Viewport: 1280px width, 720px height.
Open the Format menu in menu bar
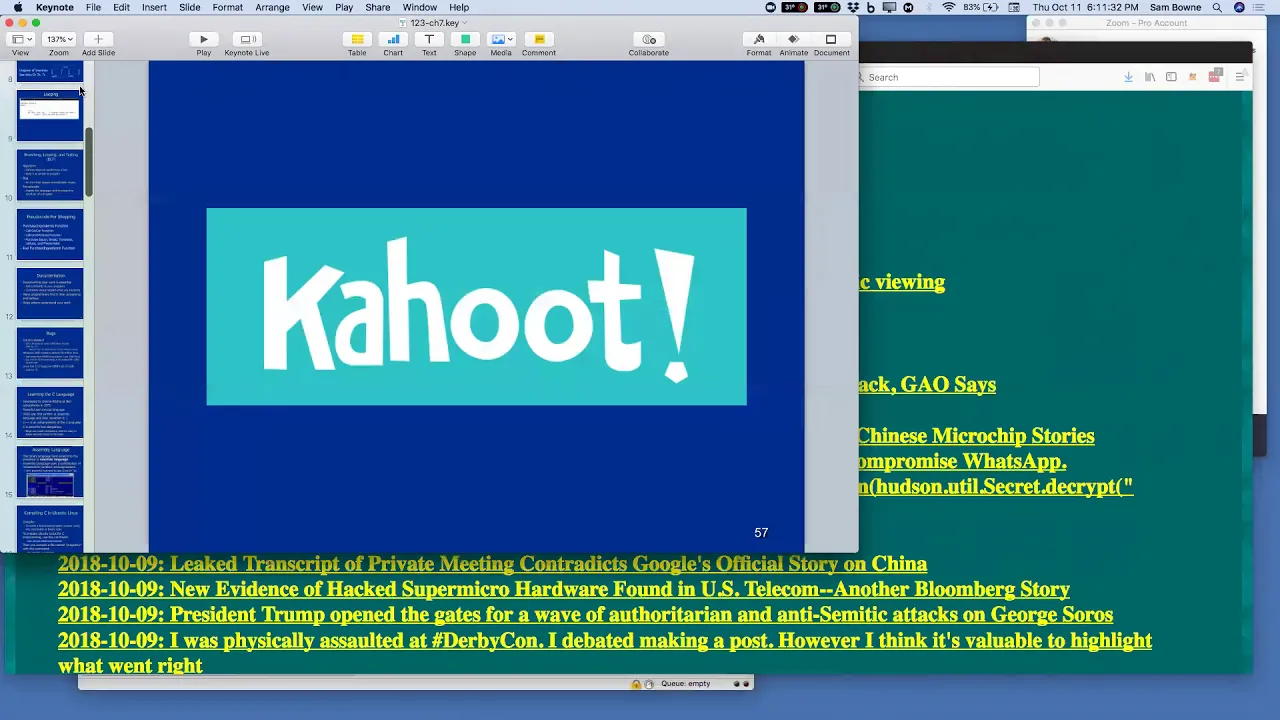pyautogui.click(x=227, y=7)
